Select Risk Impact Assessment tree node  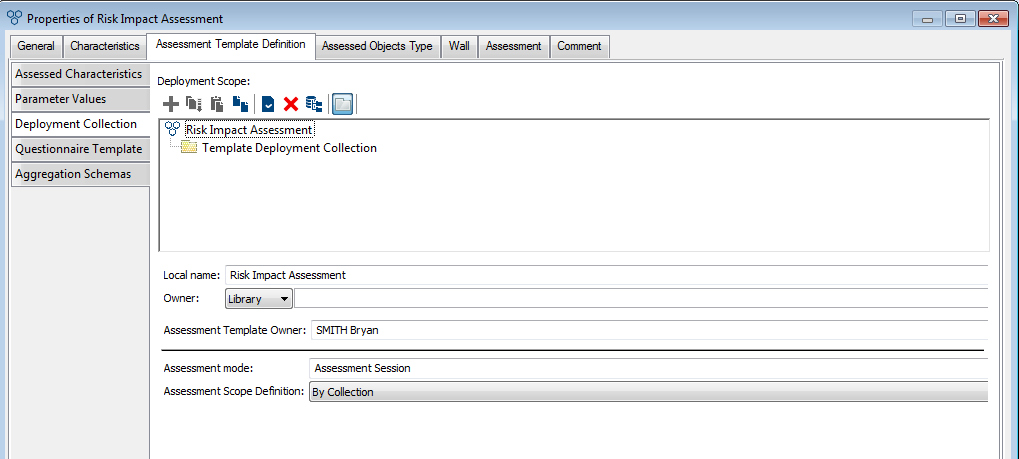tap(249, 130)
